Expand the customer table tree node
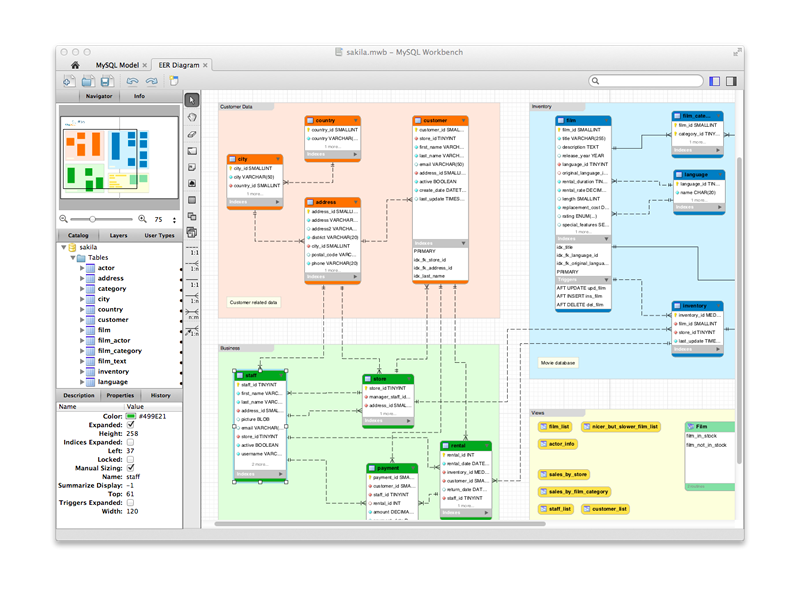This screenshot has width=800, height=600. tap(82, 320)
